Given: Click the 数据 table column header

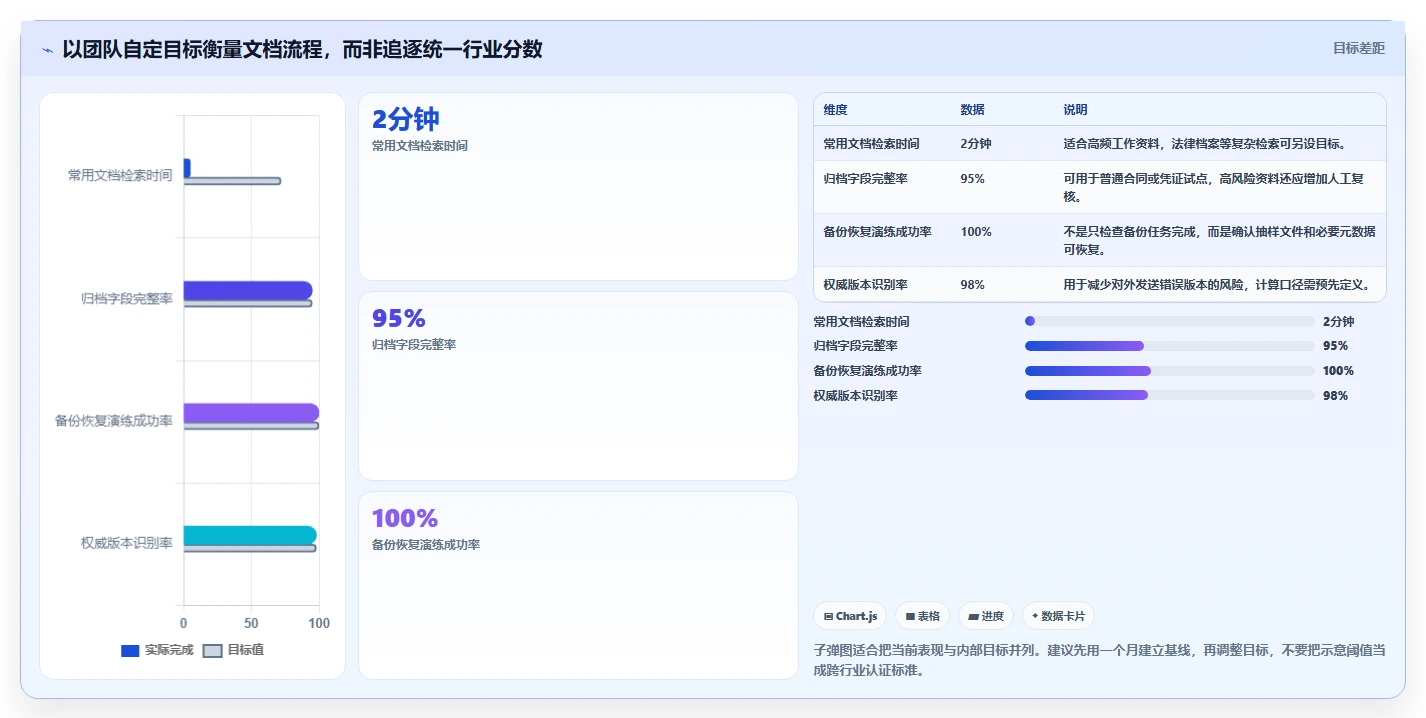Looking at the screenshot, I should [972, 110].
